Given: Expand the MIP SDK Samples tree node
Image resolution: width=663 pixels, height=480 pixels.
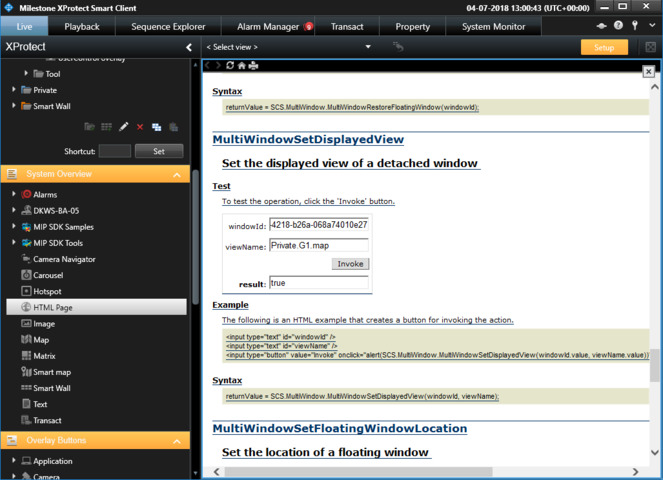Looking at the screenshot, I should [15, 226].
